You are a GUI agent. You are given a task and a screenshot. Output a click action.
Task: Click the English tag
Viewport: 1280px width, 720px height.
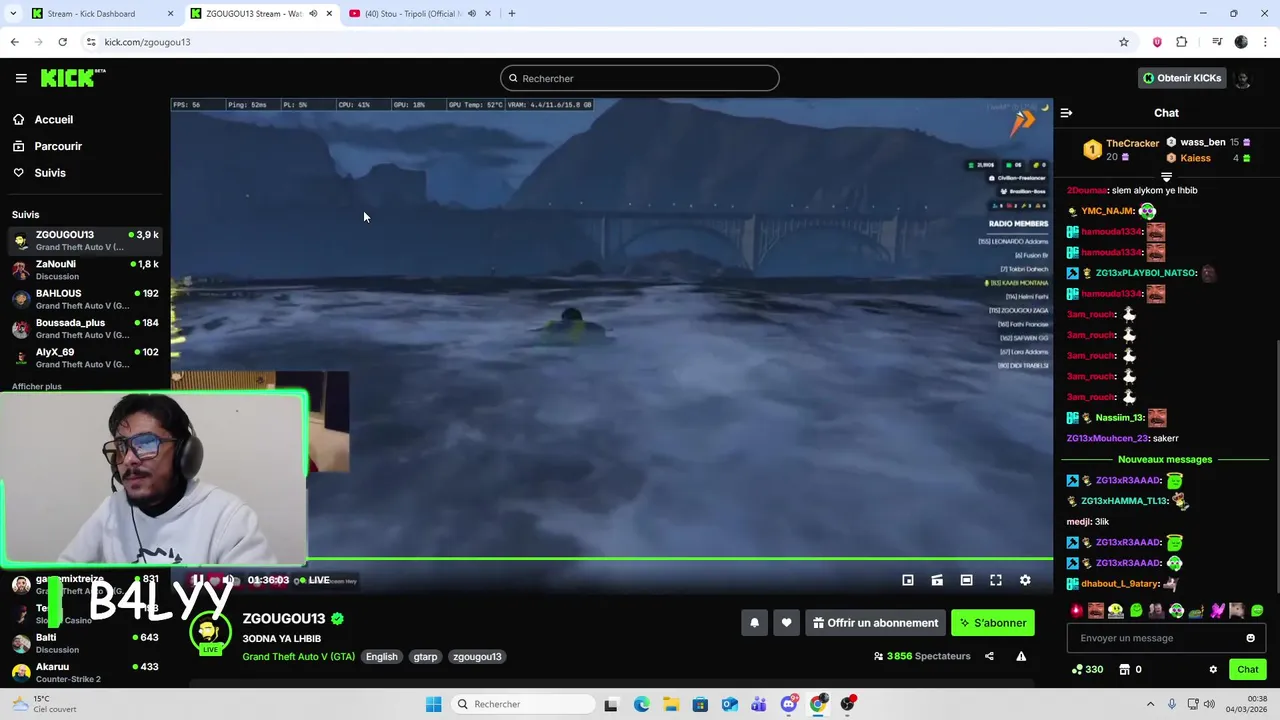click(381, 657)
